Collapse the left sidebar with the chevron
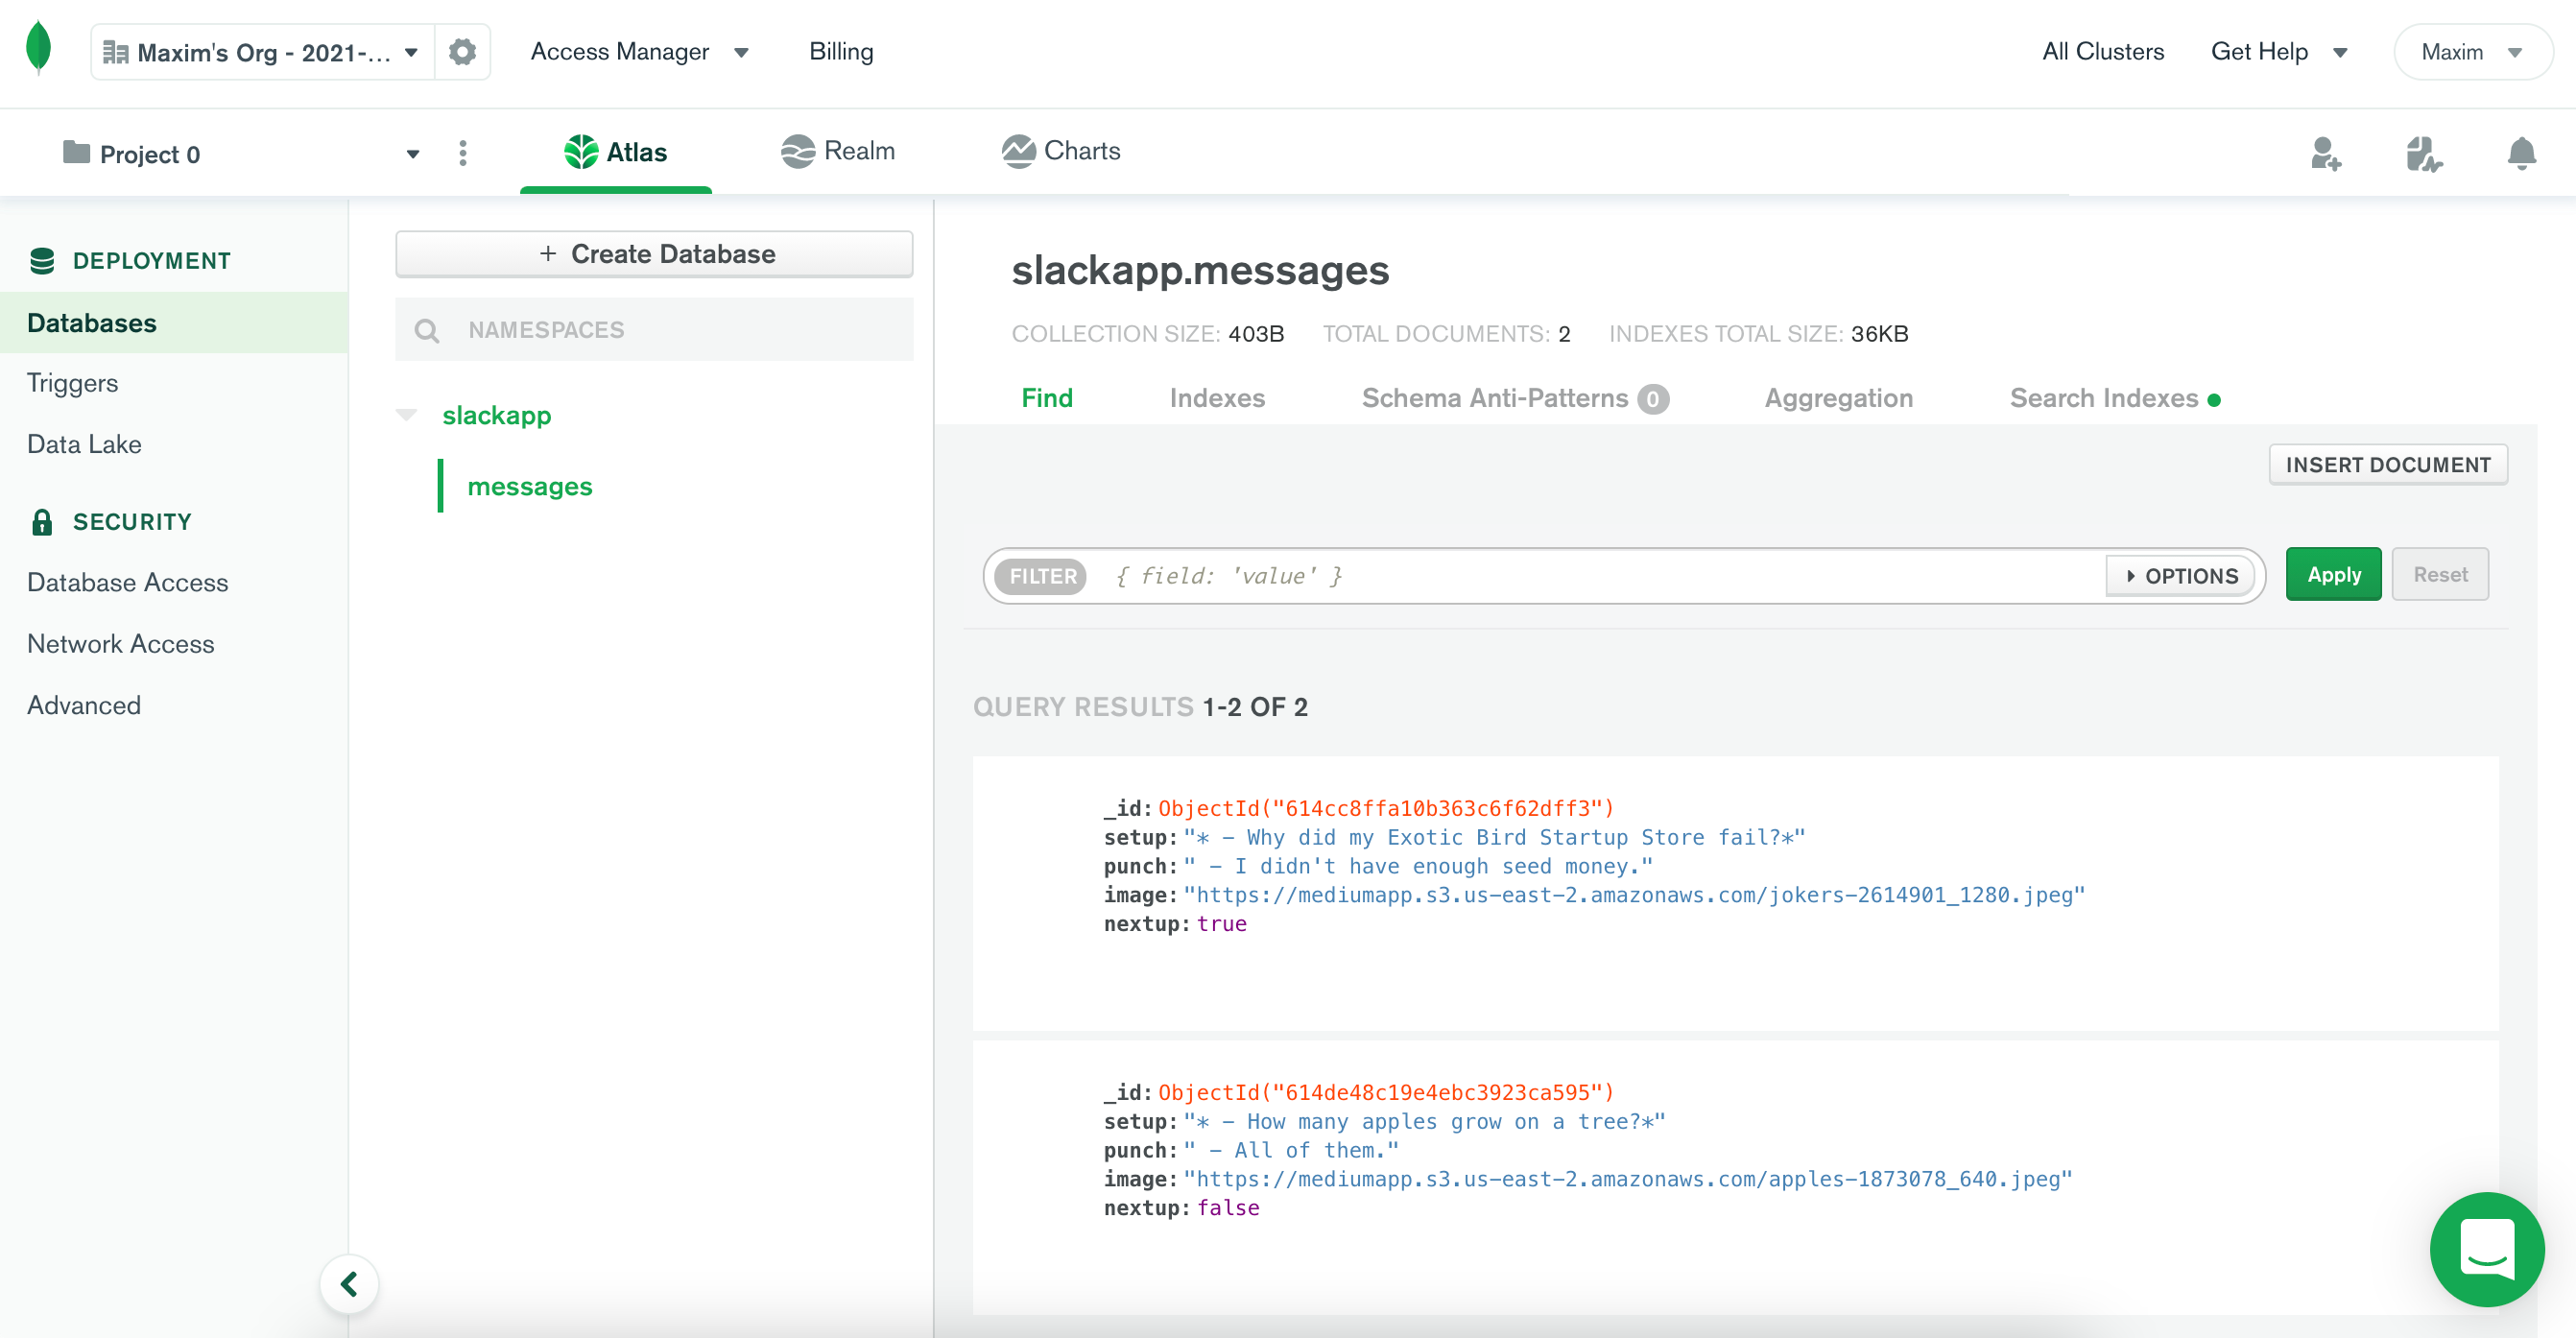 tap(348, 1284)
